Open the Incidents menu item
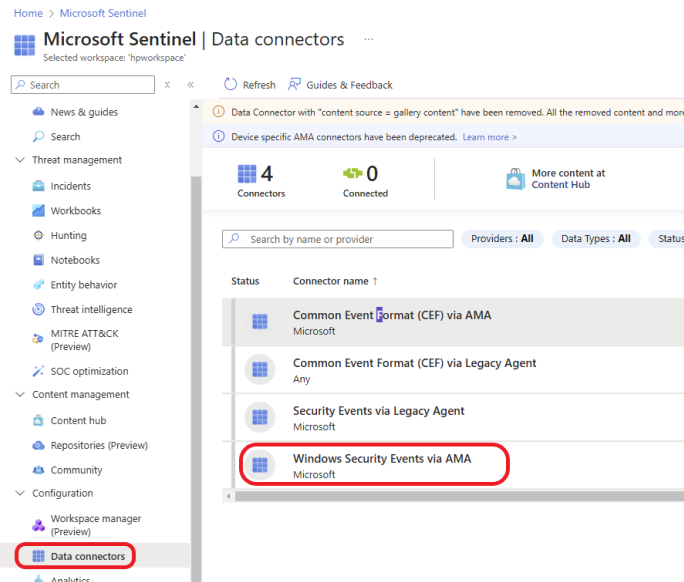 (71, 186)
